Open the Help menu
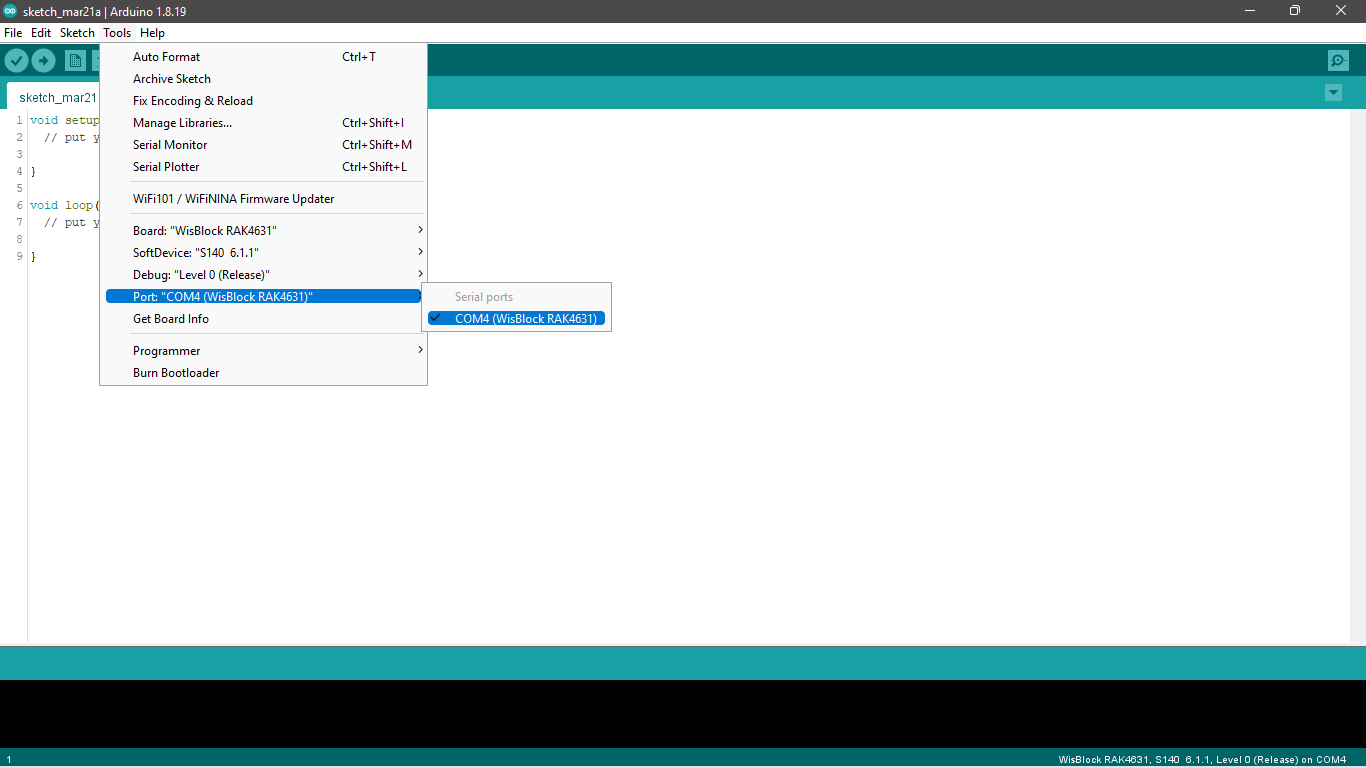 [152, 33]
